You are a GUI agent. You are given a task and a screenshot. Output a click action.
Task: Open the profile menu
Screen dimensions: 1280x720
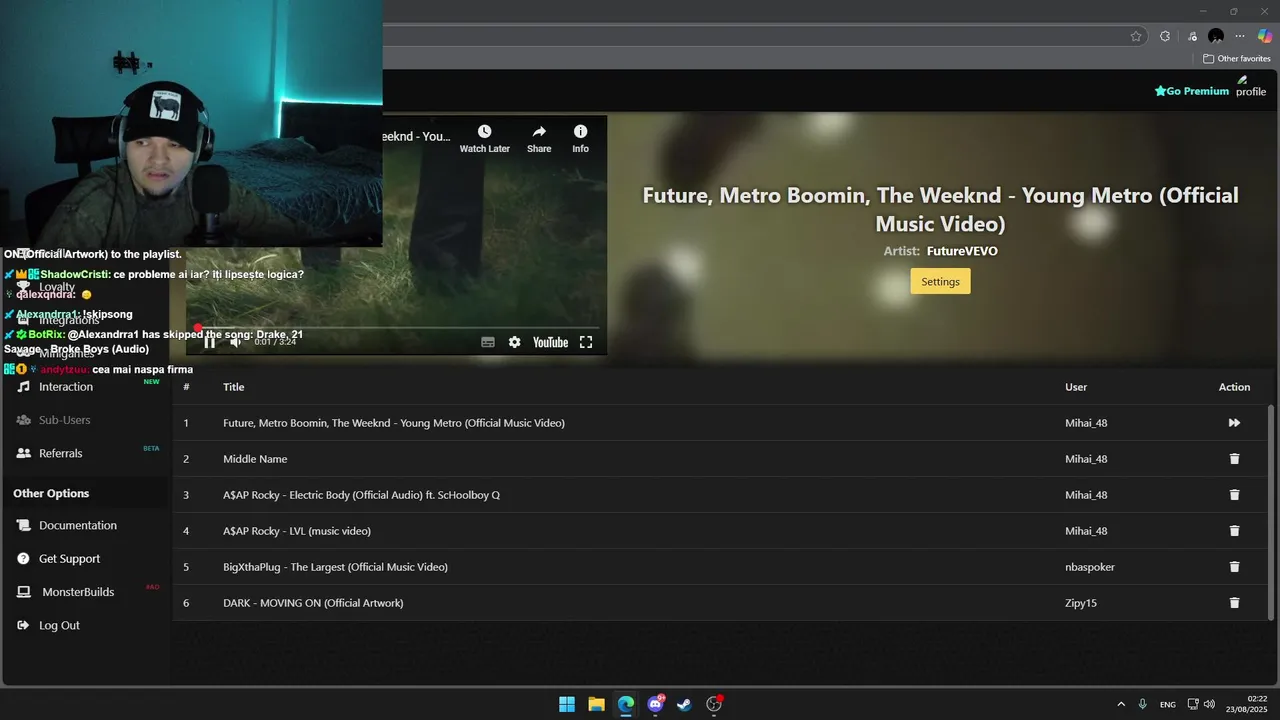point(1250,87)
